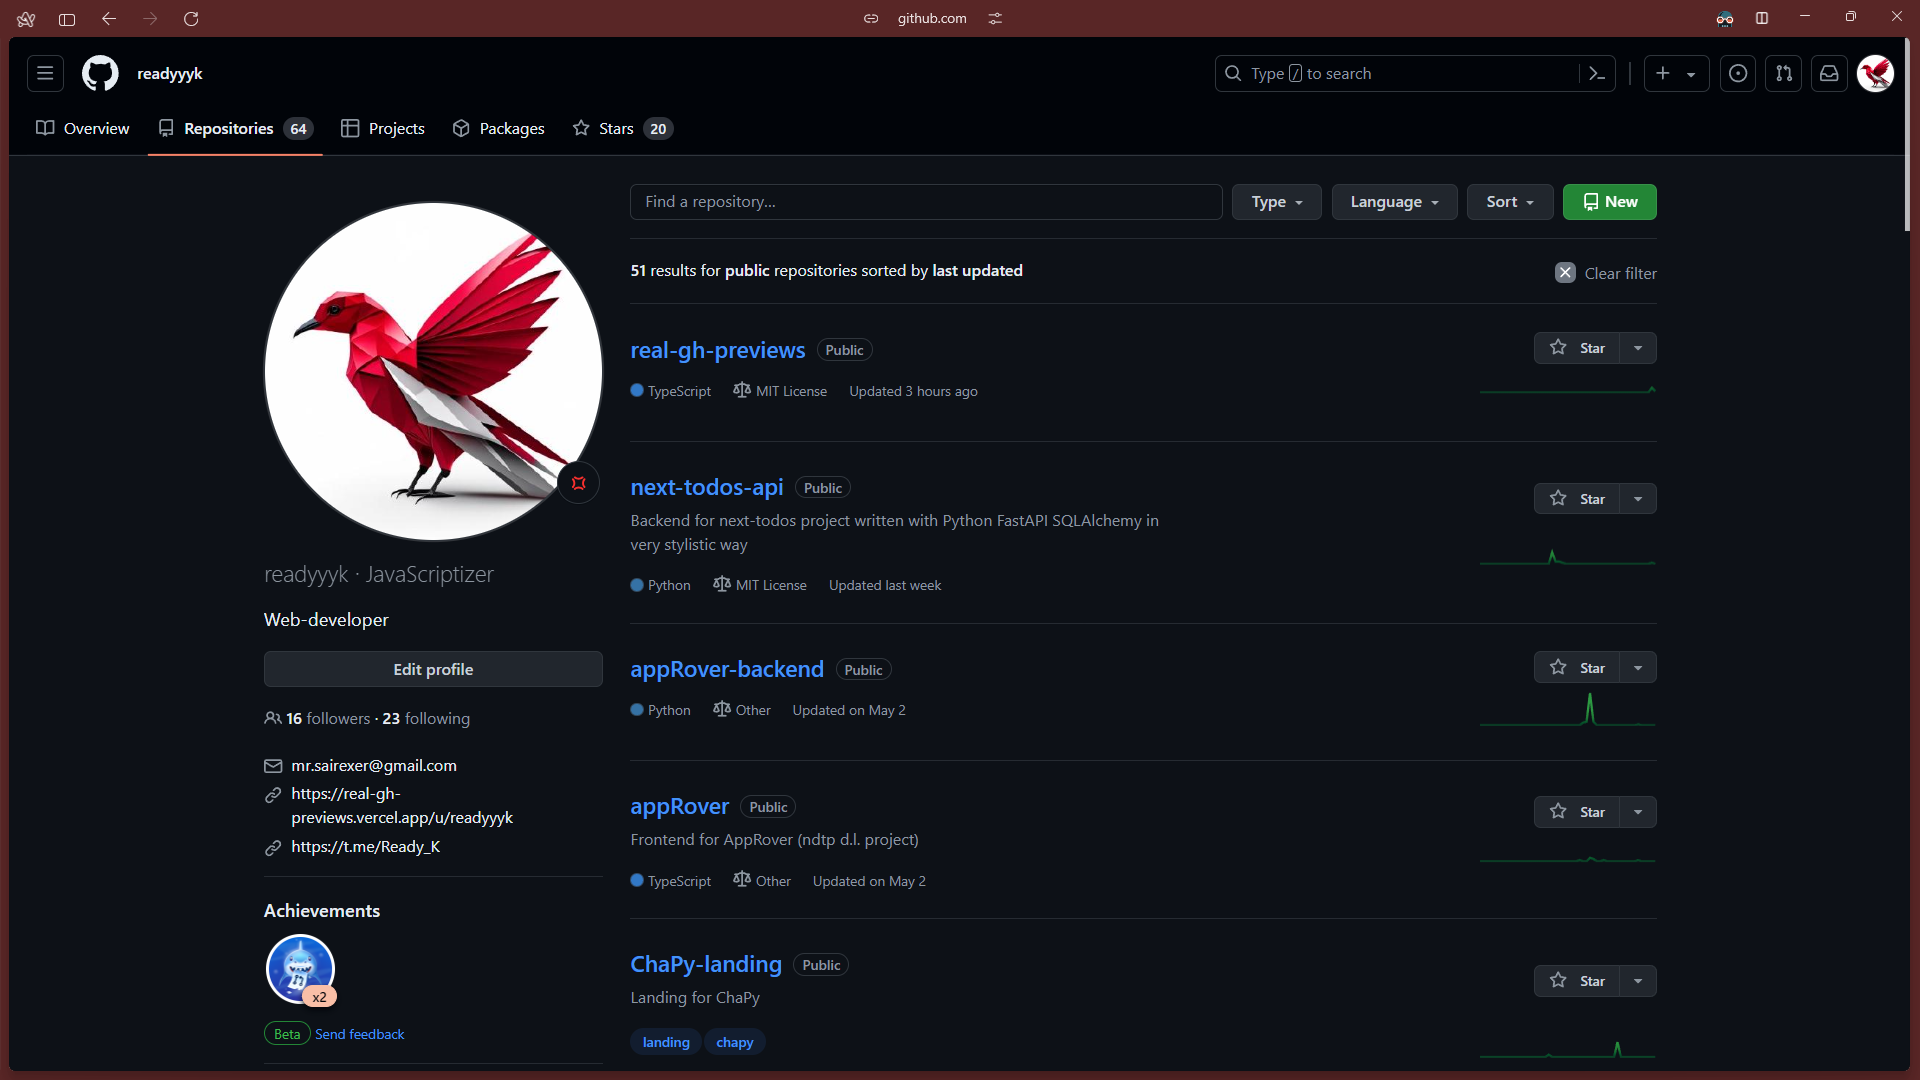This screenshot has width=1920, height=1080.
Task: Open the Pull Shark achievement badge
Action: coord(300,968)
